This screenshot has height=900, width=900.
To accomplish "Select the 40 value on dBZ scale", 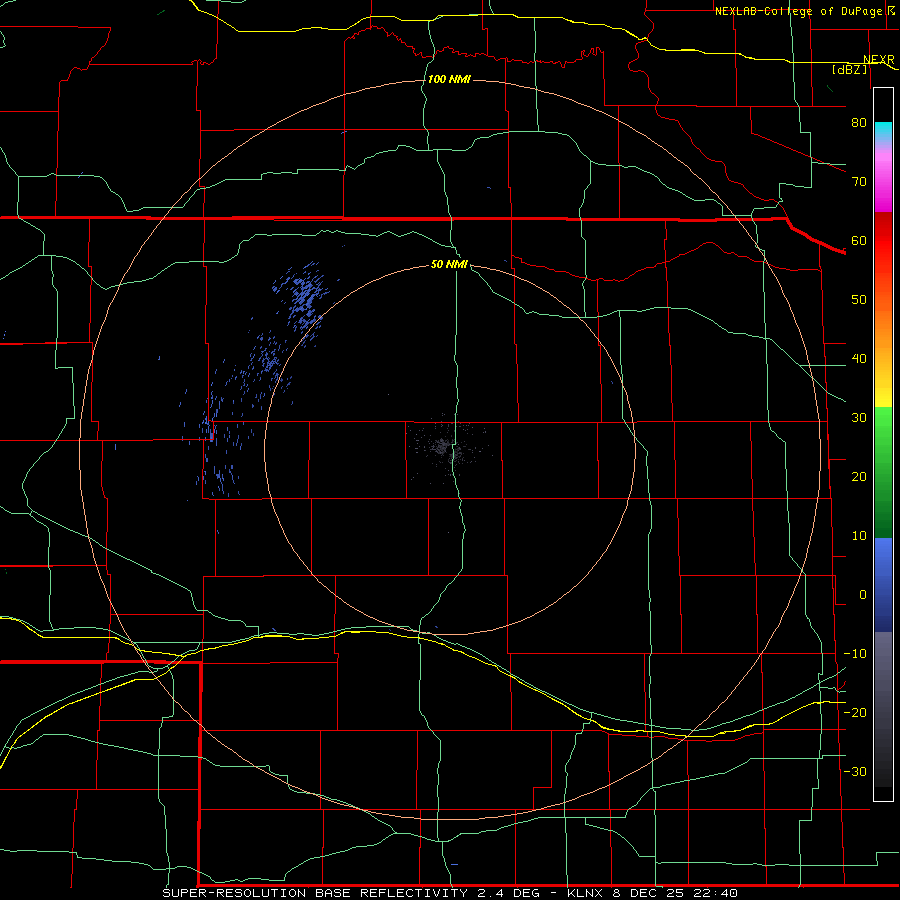I will (x=859, y=359).
